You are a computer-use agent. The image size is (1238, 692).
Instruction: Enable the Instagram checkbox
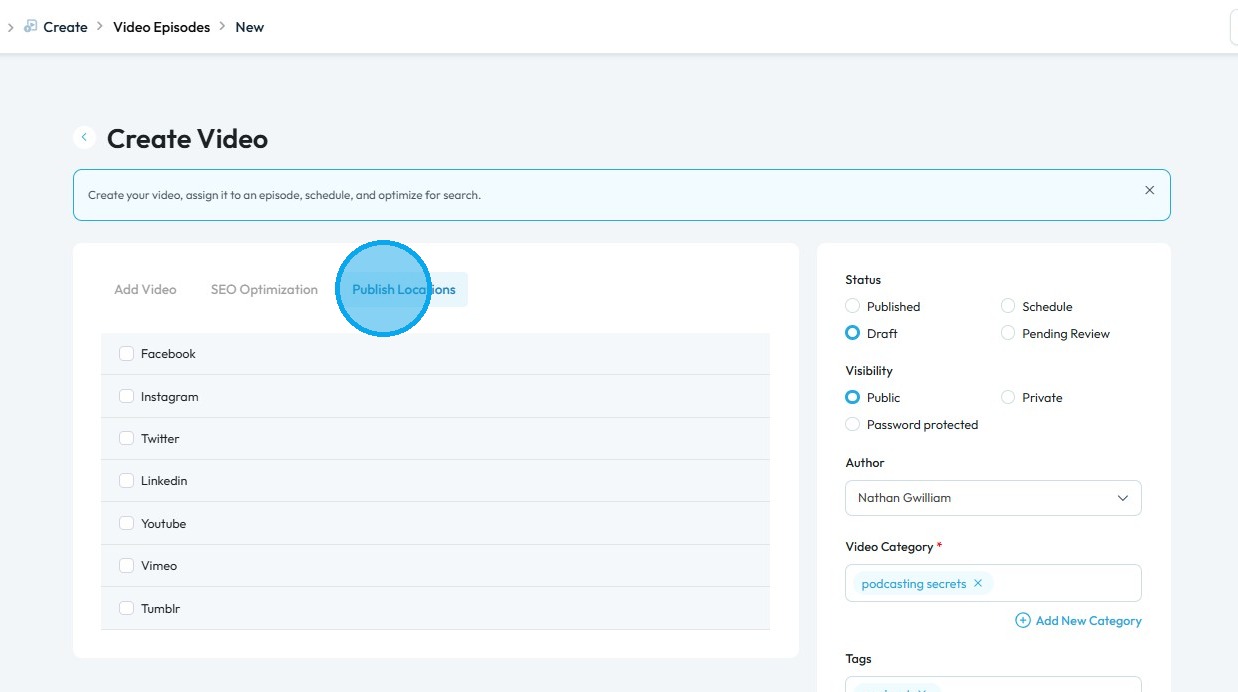click(126, 396)
